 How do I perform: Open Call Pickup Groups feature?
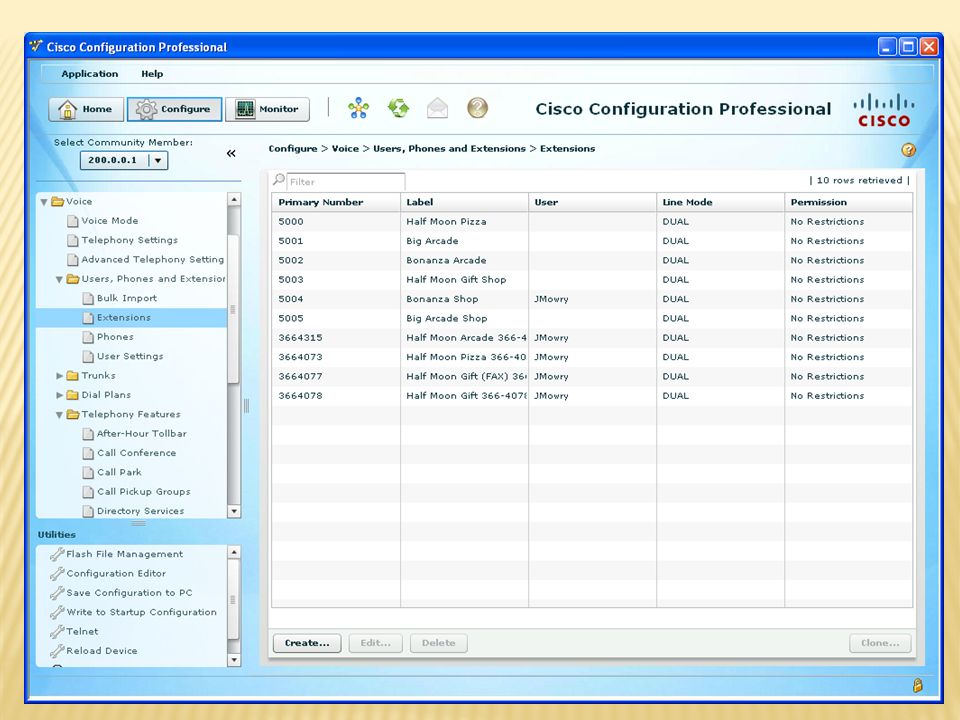143,492
